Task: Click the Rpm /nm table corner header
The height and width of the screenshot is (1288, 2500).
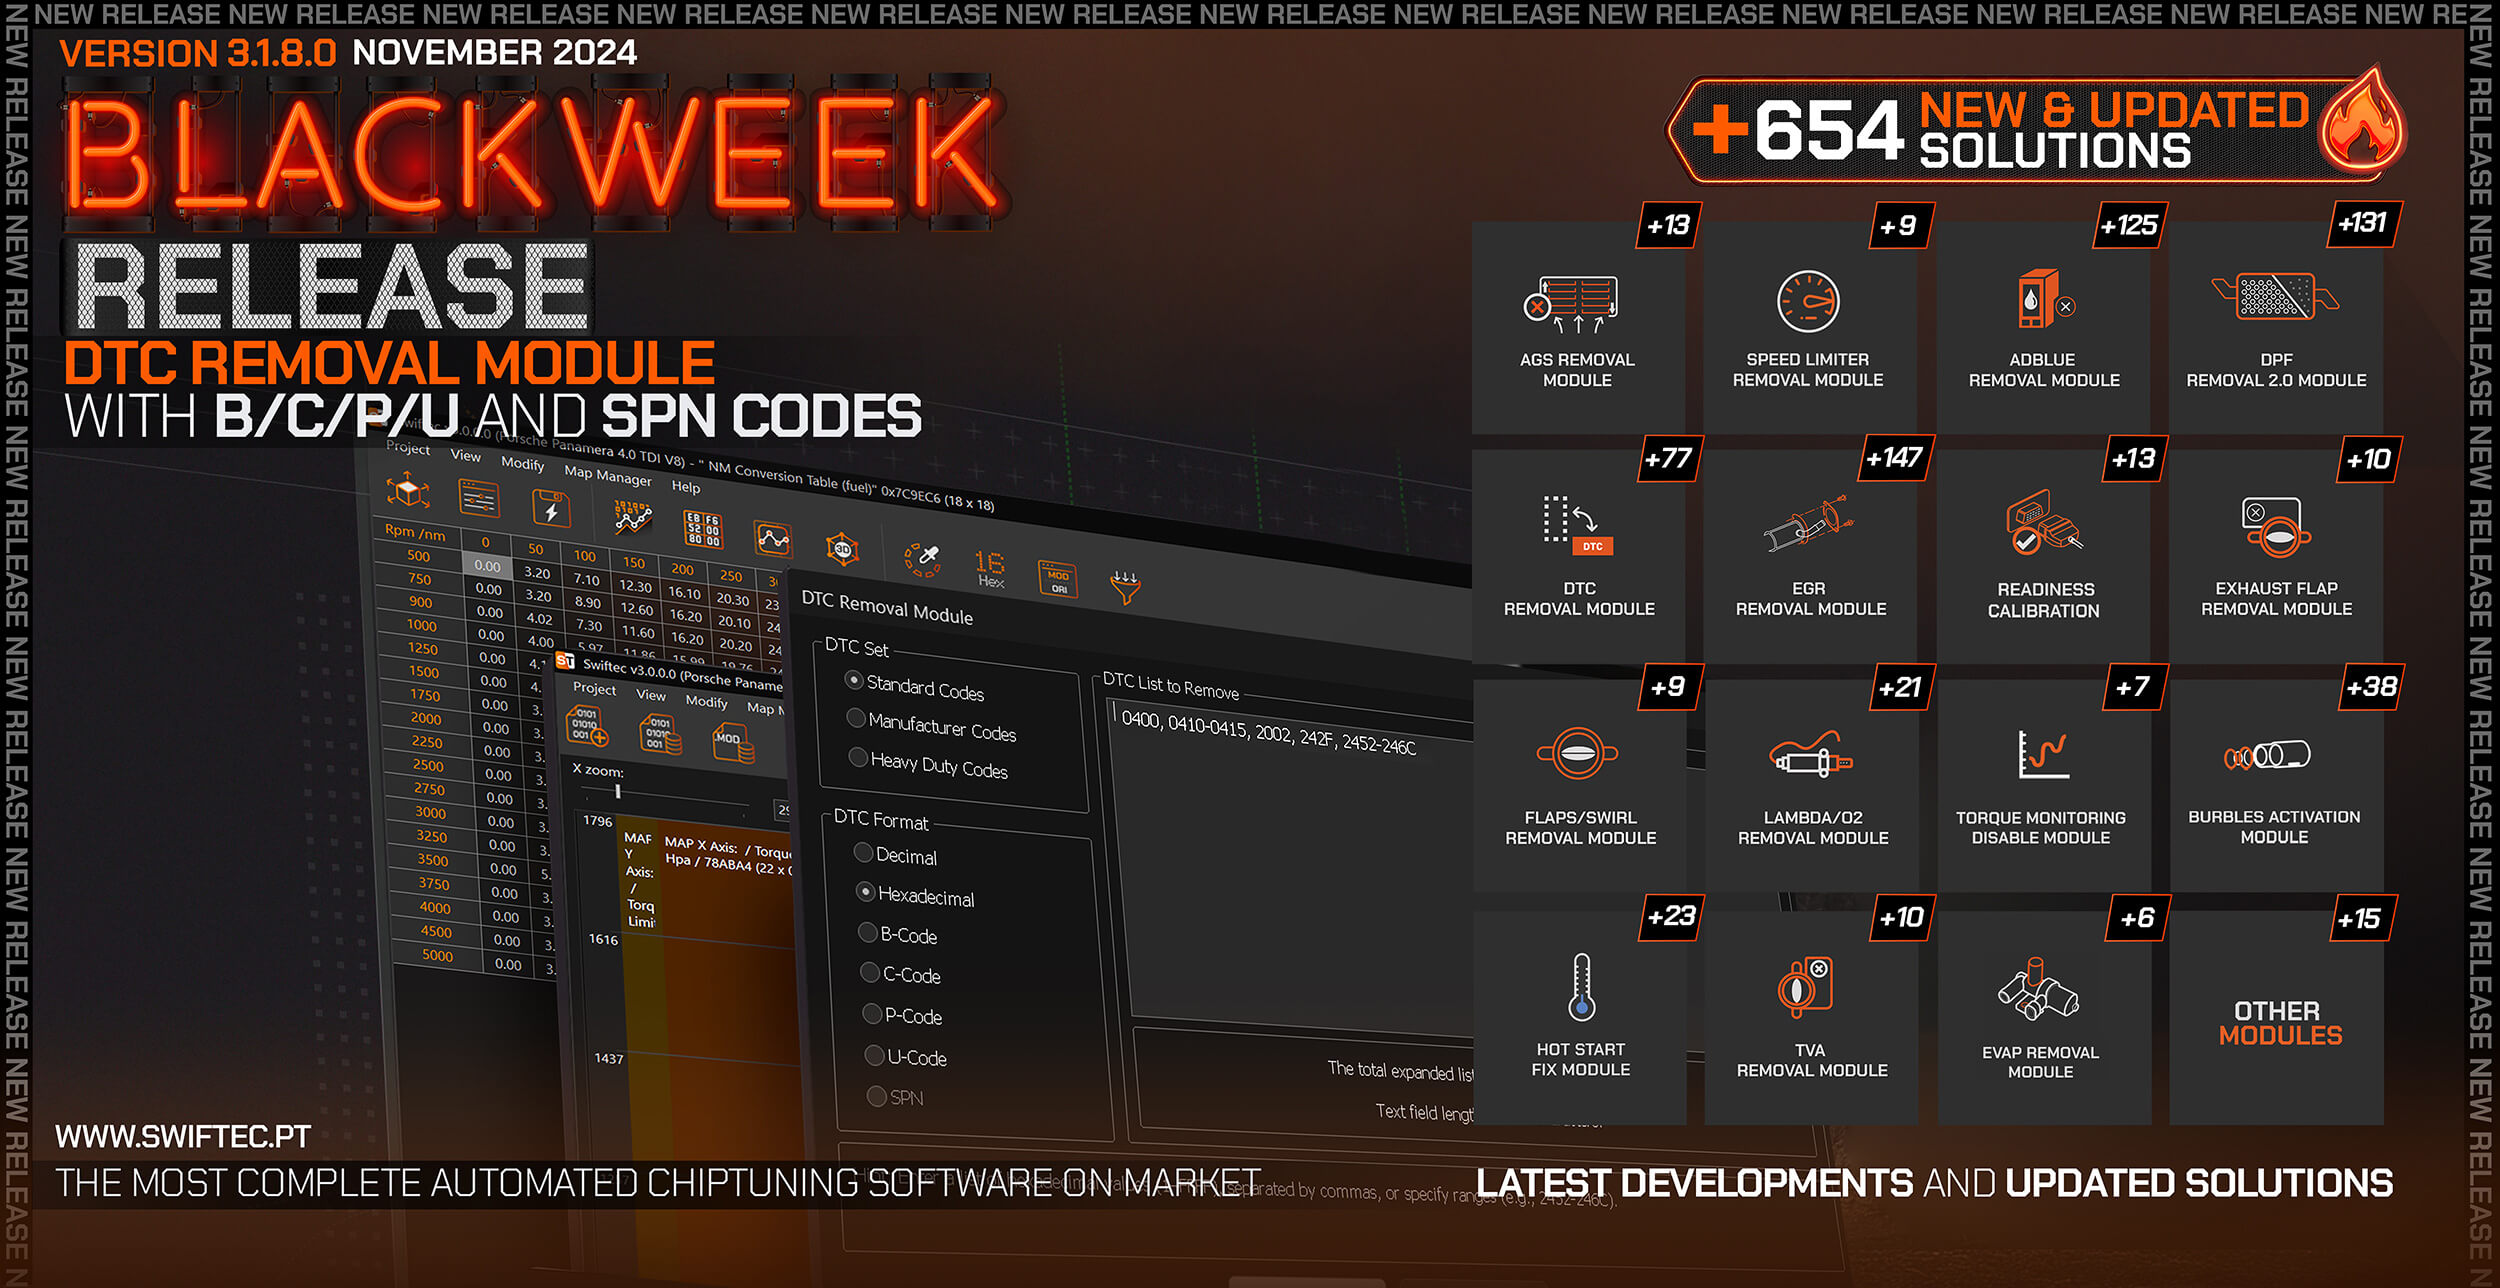Action: [x=415, y=531]
